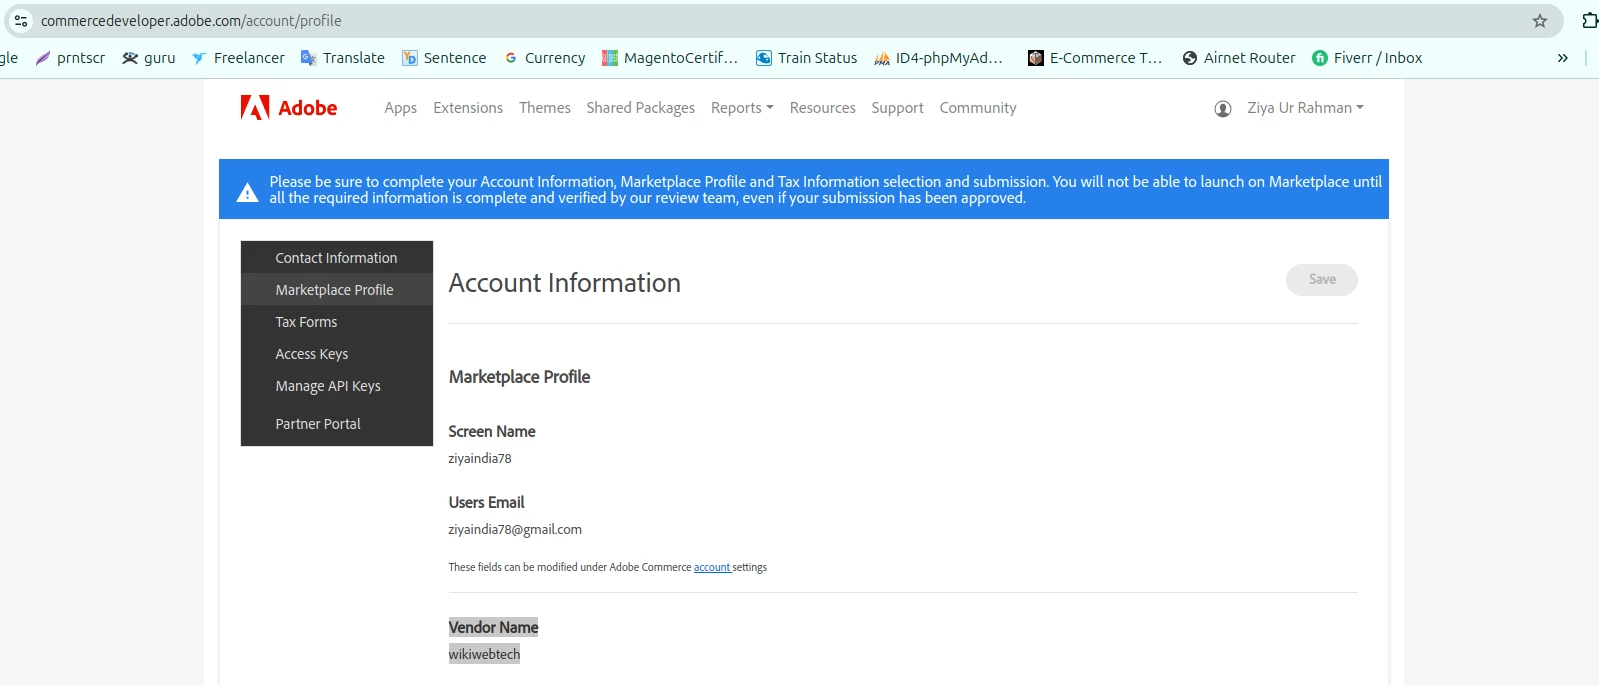This screenshot has width=1599, height=685.
Task: Click the Screen Name label
Action: (492, 431)
